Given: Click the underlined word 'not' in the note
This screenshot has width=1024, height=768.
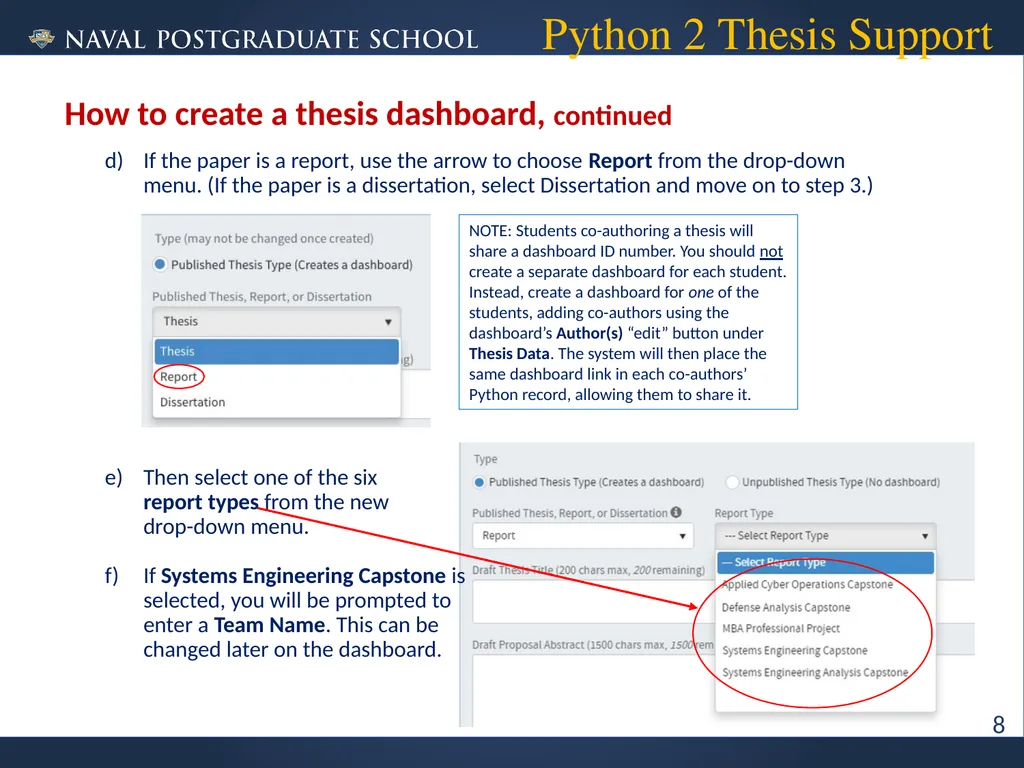Looking at the screenshot, I should pyautogui.click(x=771, y=251).
